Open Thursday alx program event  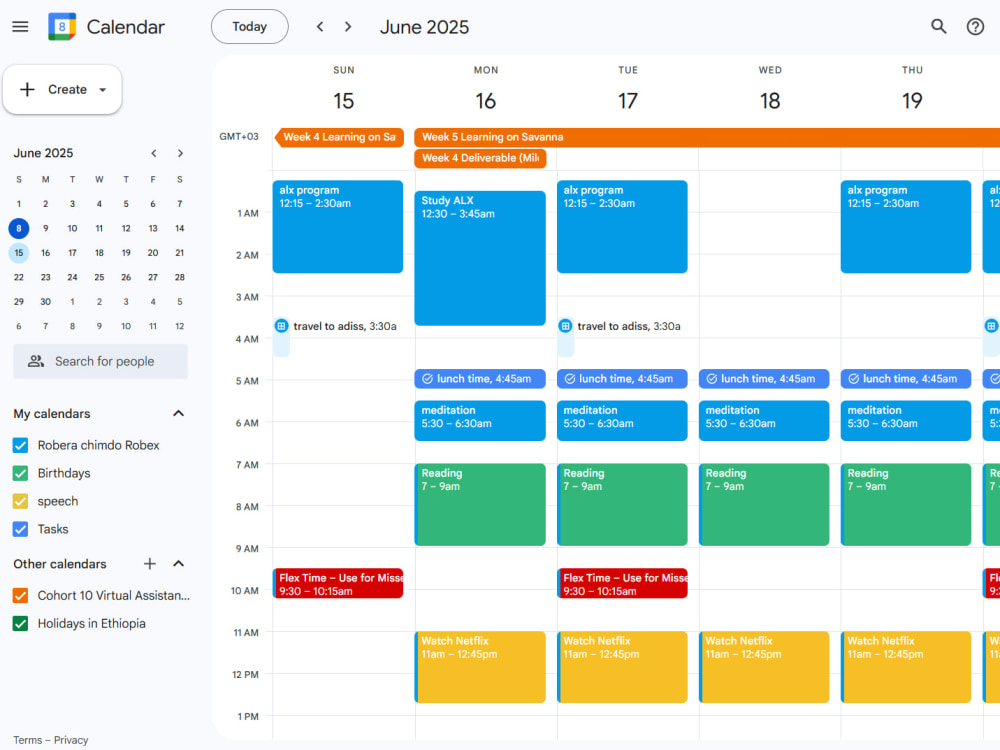coord(906,226)
